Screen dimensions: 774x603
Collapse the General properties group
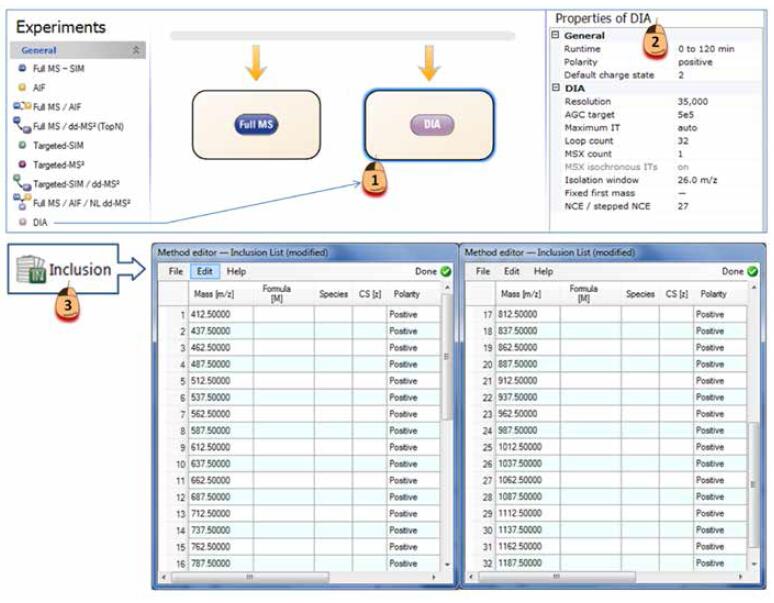pos(556,36)
